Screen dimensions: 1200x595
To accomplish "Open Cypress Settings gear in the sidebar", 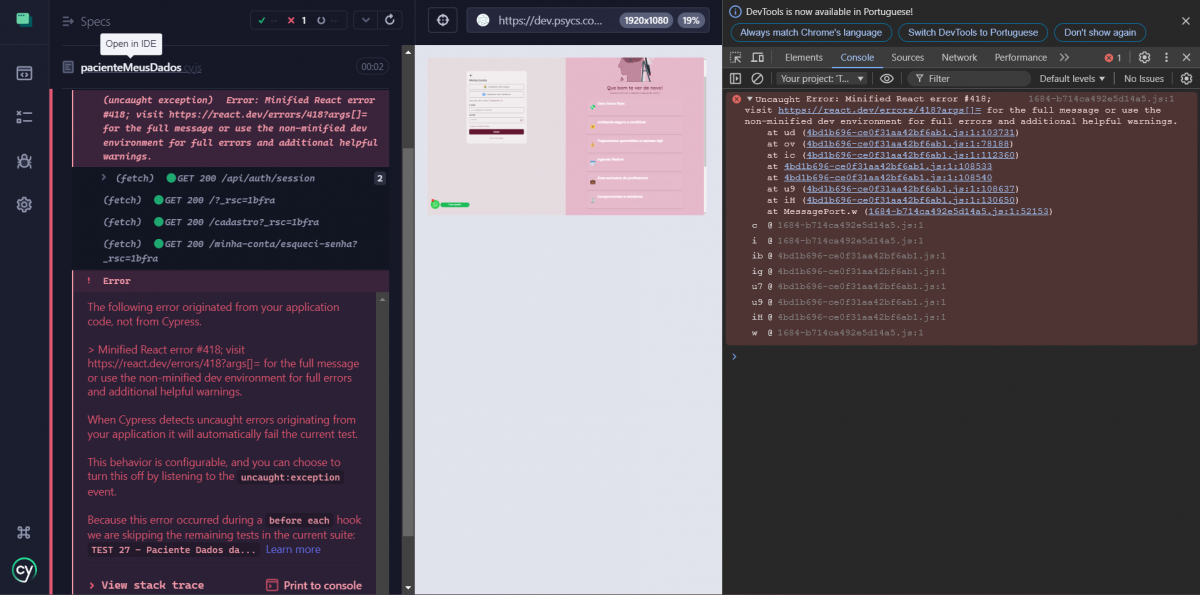I will 24,204.
